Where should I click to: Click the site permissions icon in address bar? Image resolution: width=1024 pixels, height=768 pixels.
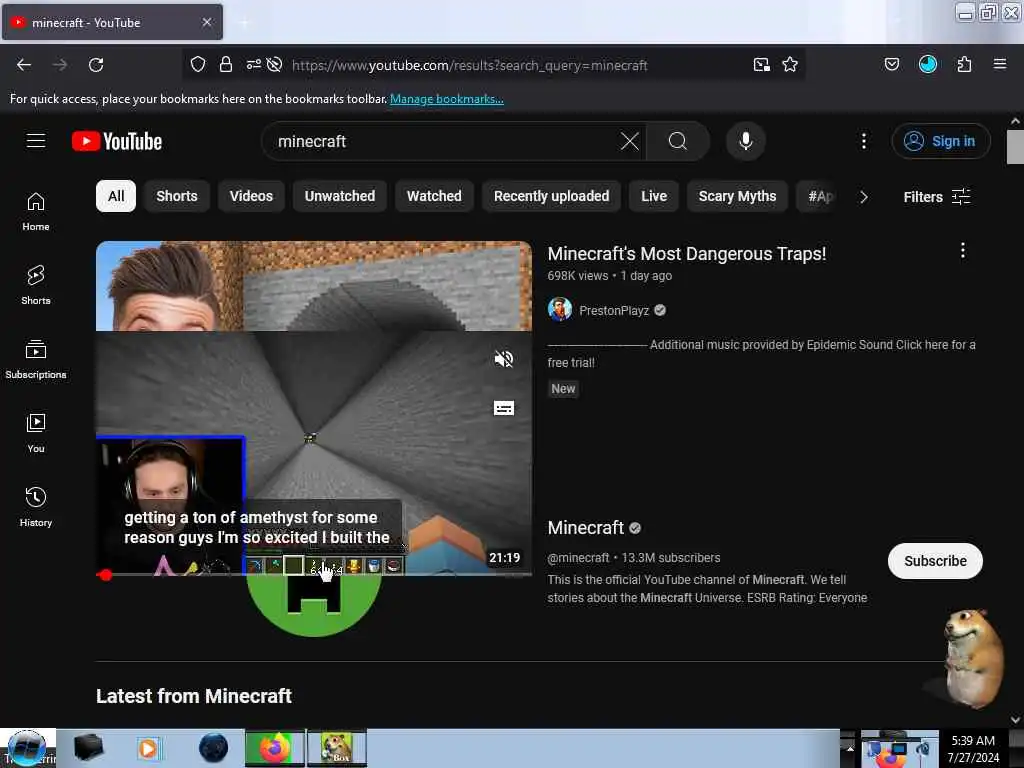point(253,64)
